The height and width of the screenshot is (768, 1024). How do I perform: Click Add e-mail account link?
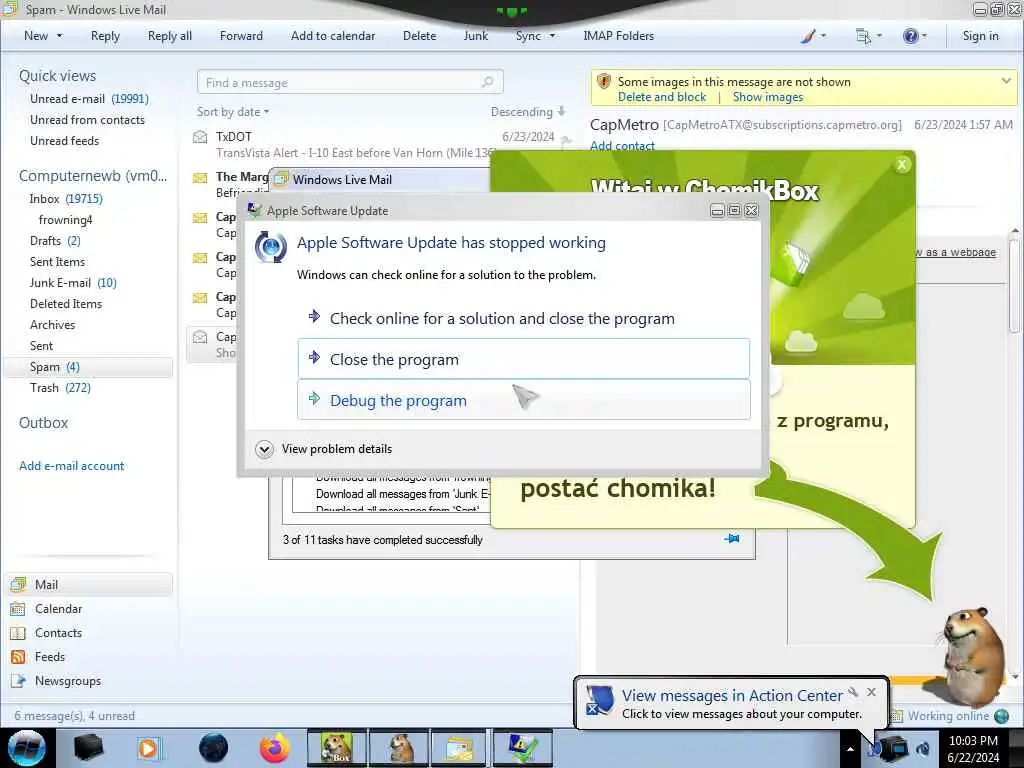pos(71,466)
